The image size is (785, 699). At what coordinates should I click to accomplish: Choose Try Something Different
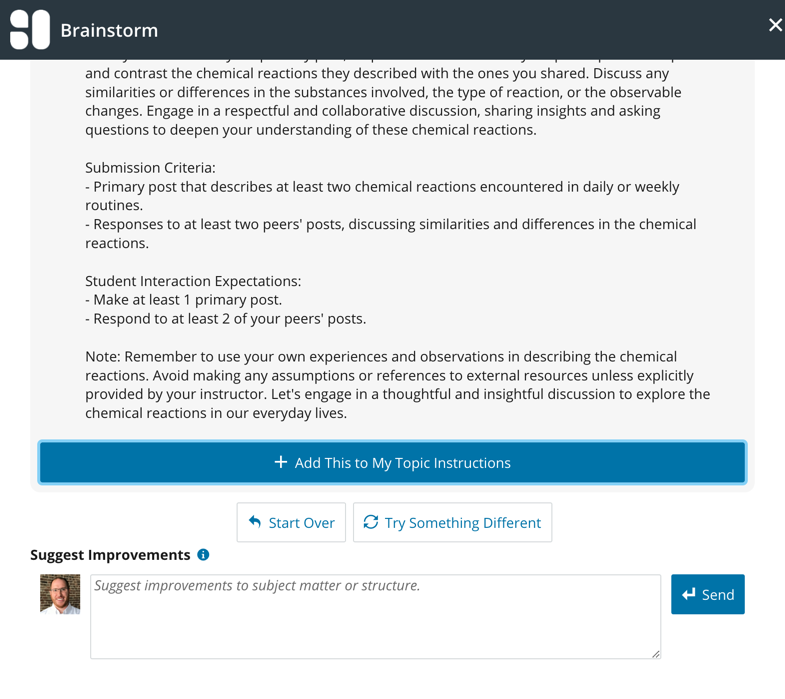coord(452,522)
